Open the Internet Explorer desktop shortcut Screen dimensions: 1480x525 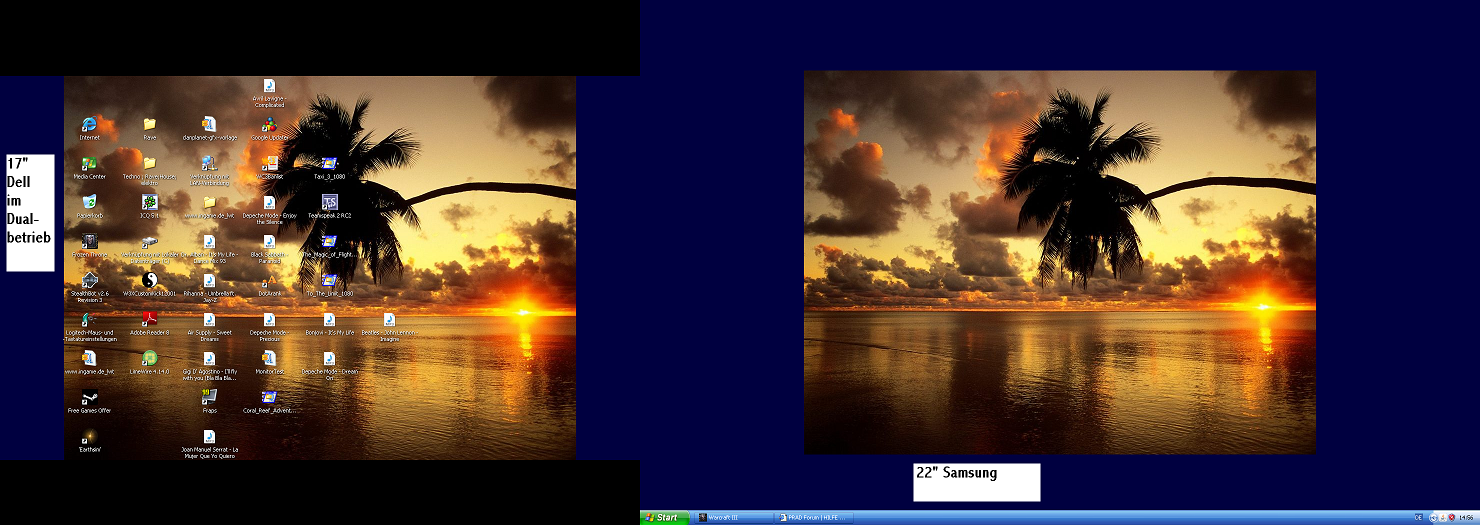pos(89,124)
